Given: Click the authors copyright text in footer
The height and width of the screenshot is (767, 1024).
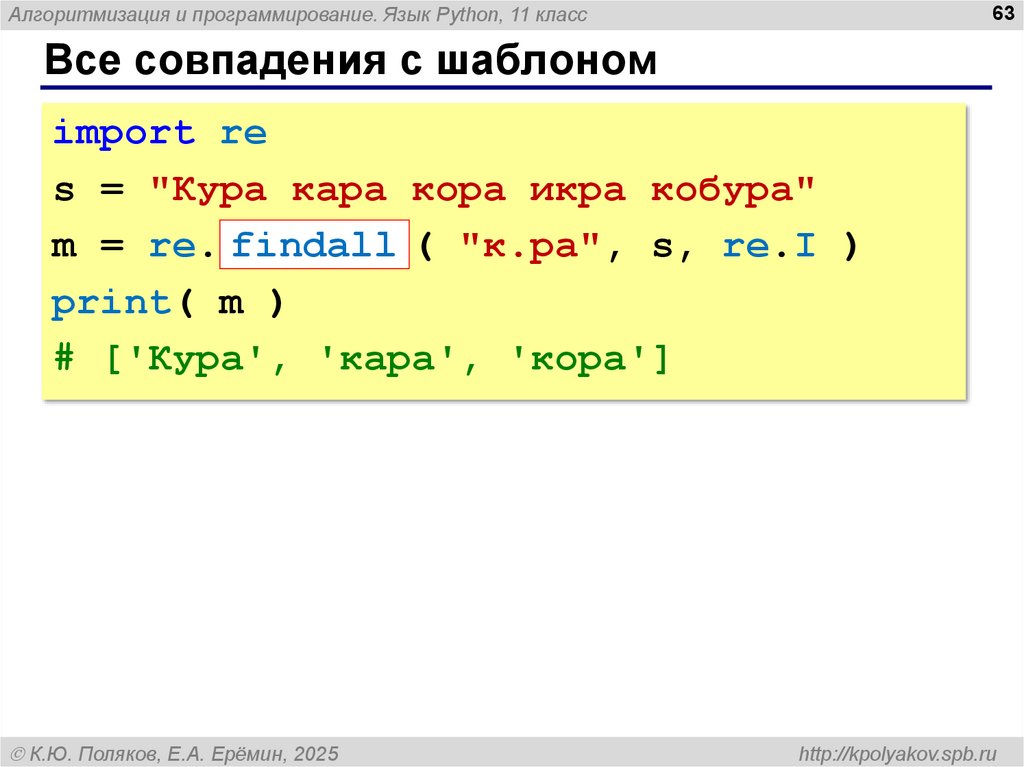Looking at the screenshot, I should (x=175, y=752).
